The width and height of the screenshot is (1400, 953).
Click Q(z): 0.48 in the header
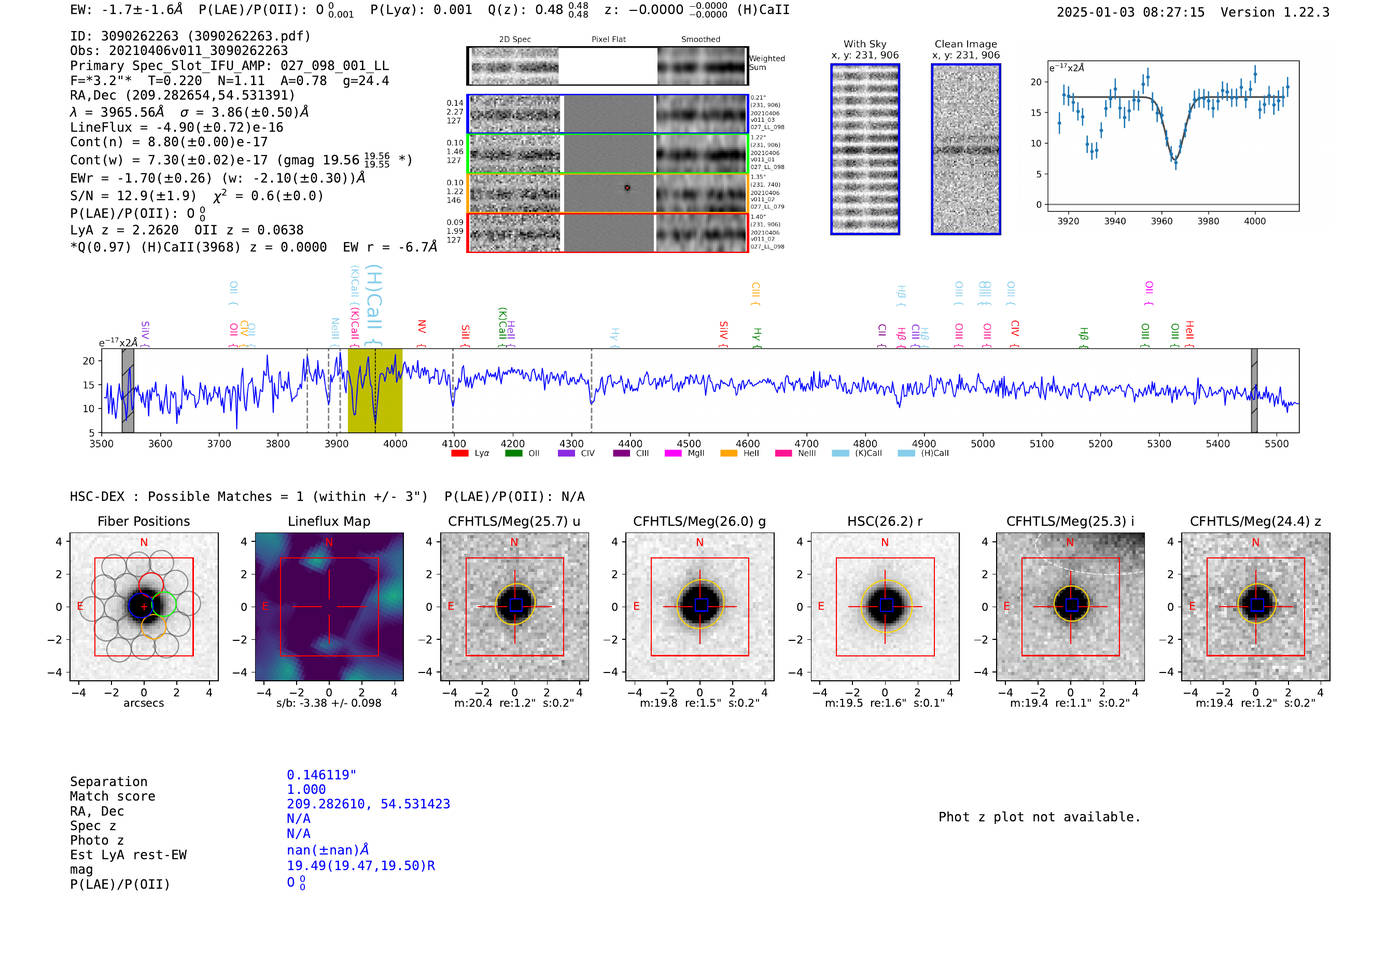pyautogui.click(x=538, y=10)
